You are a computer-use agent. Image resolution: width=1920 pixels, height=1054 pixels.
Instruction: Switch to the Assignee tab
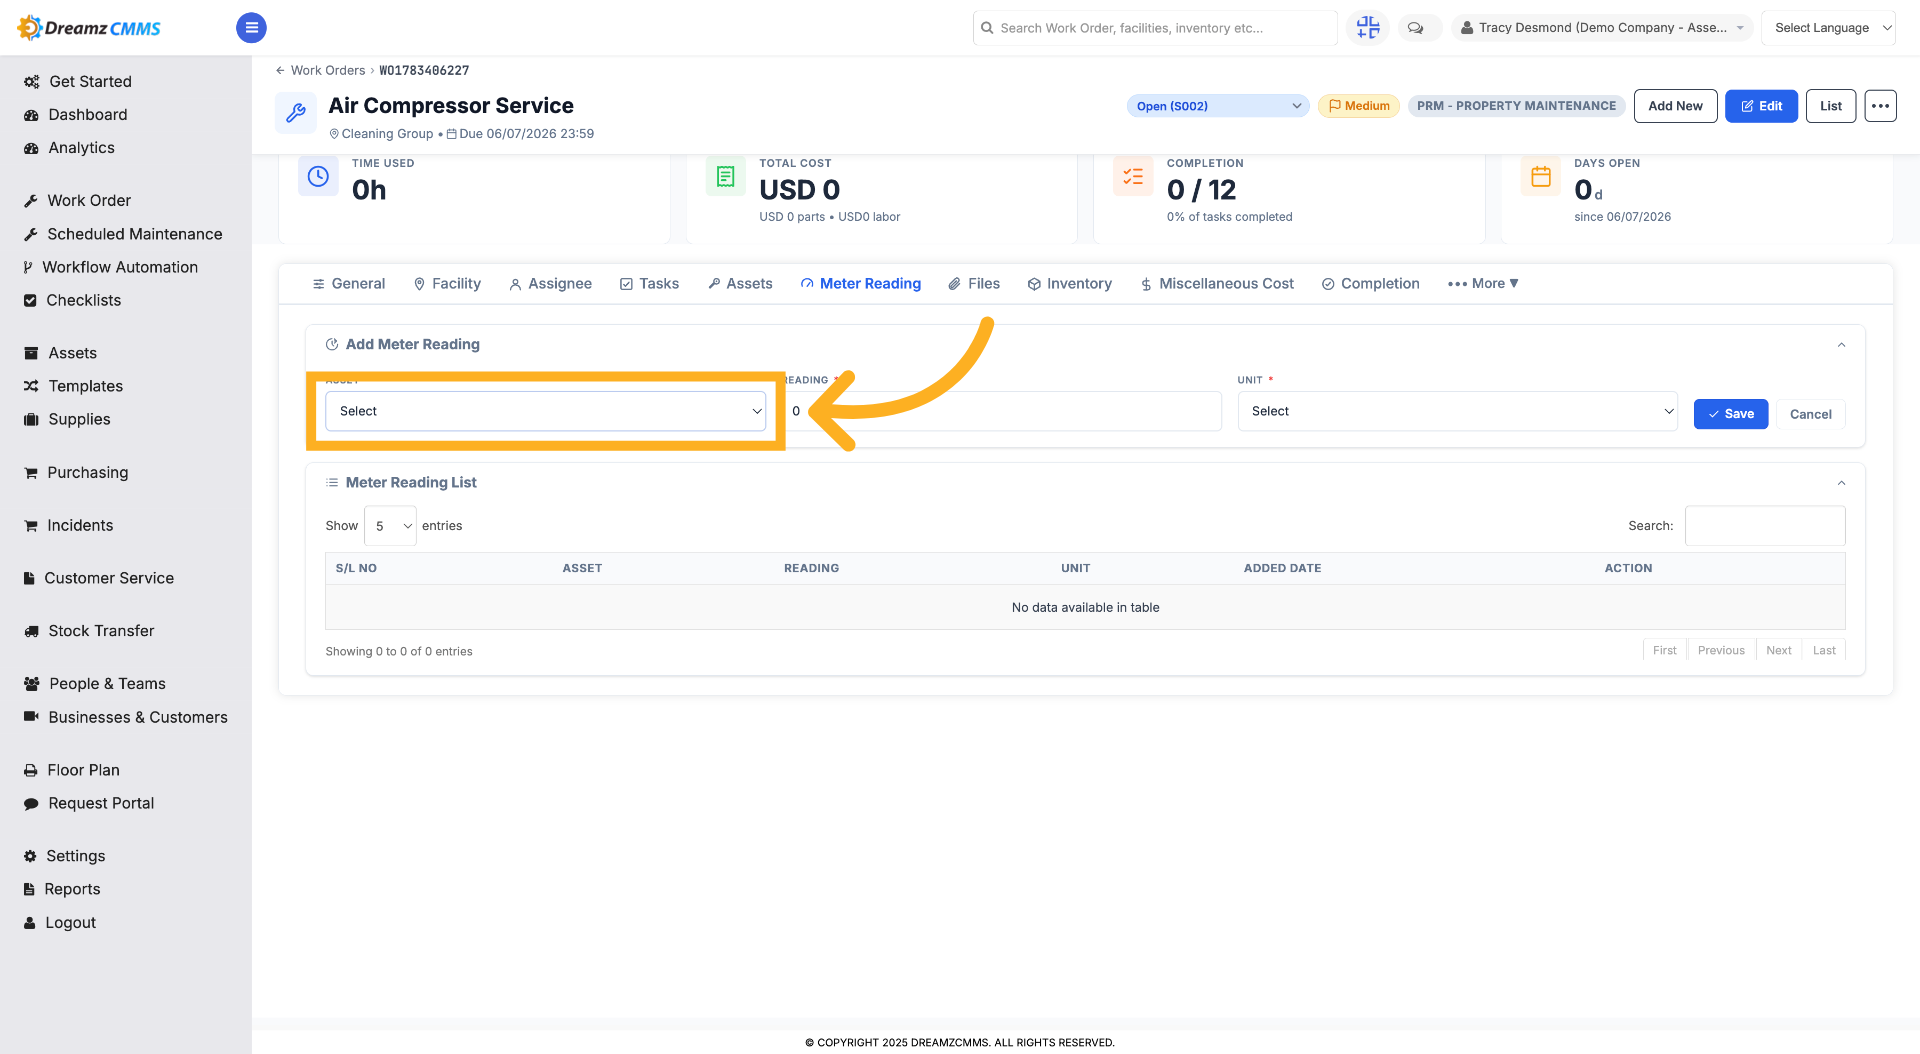click(x=551, y=284)
